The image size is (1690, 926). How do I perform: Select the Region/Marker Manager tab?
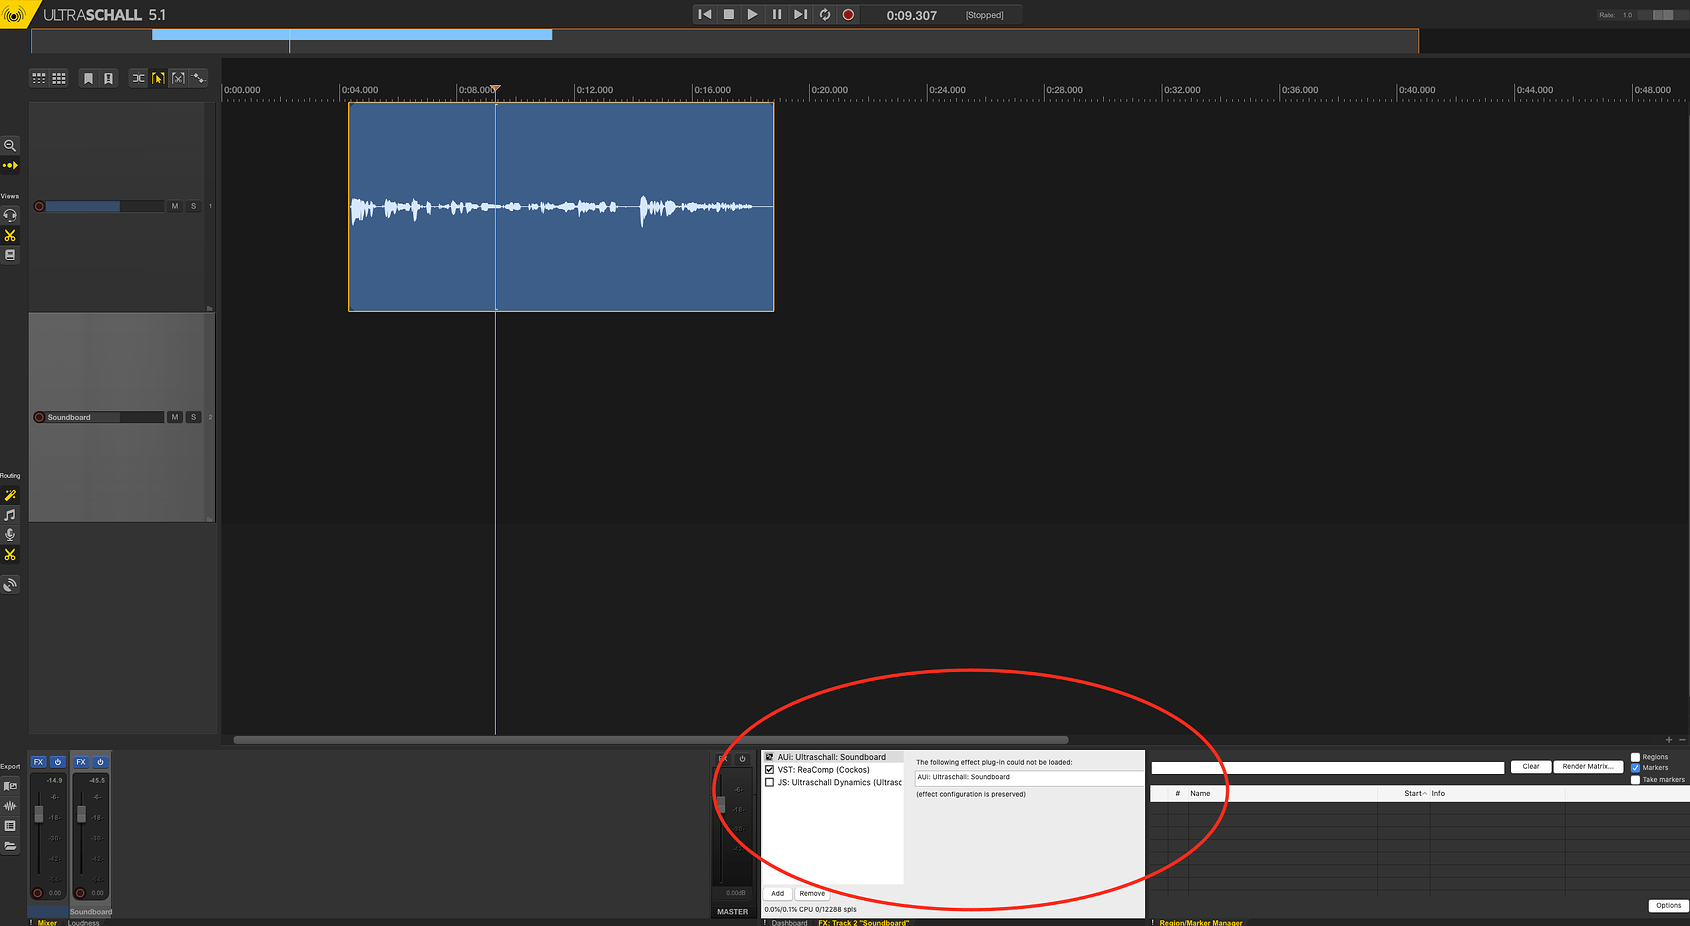pos(1201,923)
